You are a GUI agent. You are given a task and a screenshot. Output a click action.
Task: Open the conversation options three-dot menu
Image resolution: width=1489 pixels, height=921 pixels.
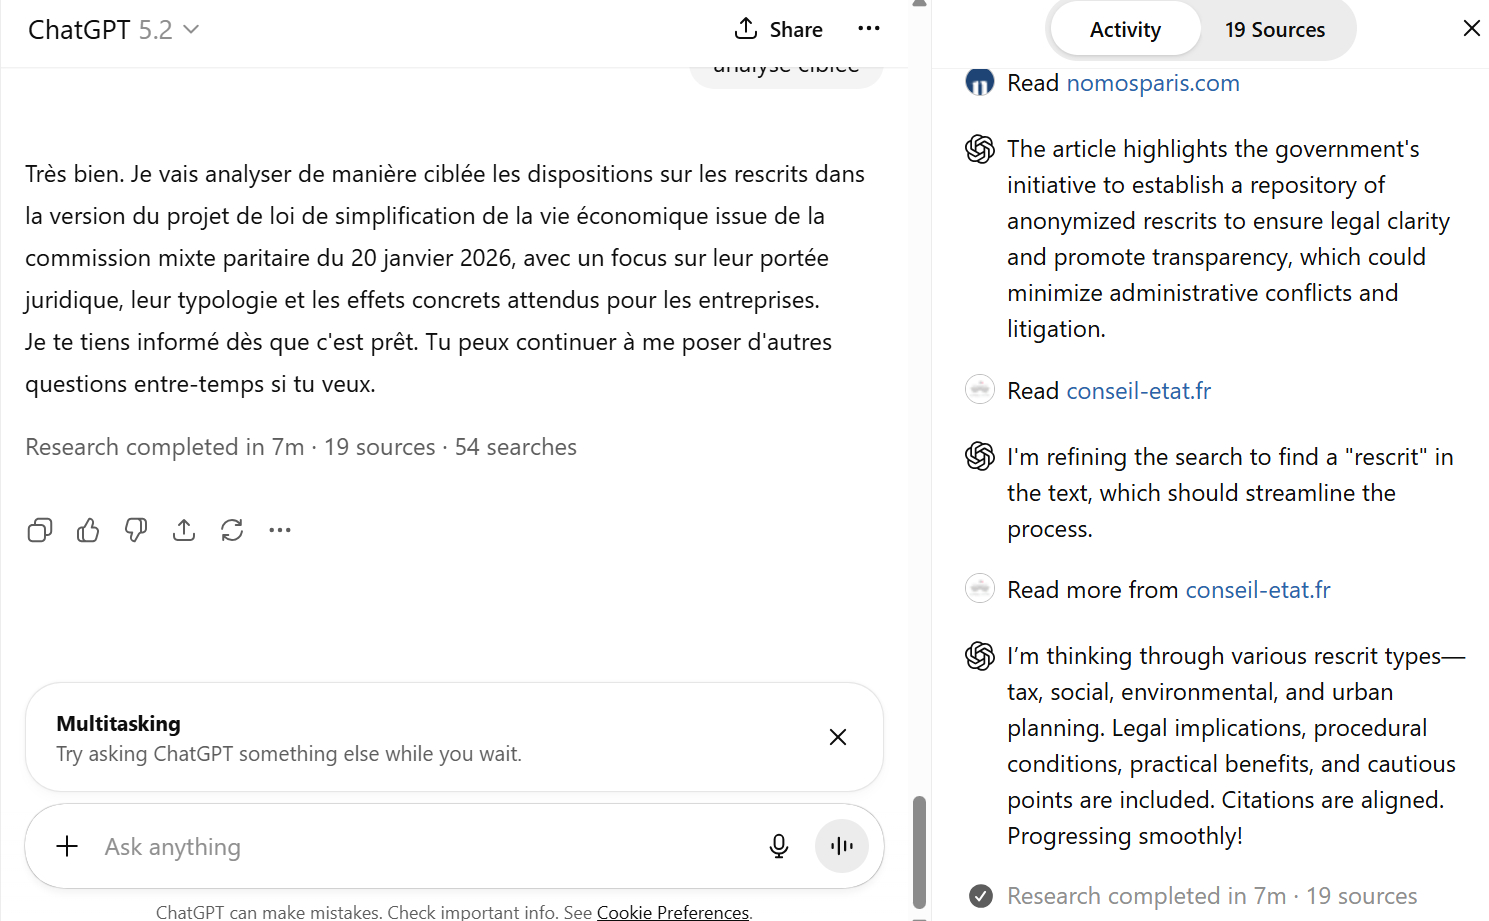tap(869, 29)
